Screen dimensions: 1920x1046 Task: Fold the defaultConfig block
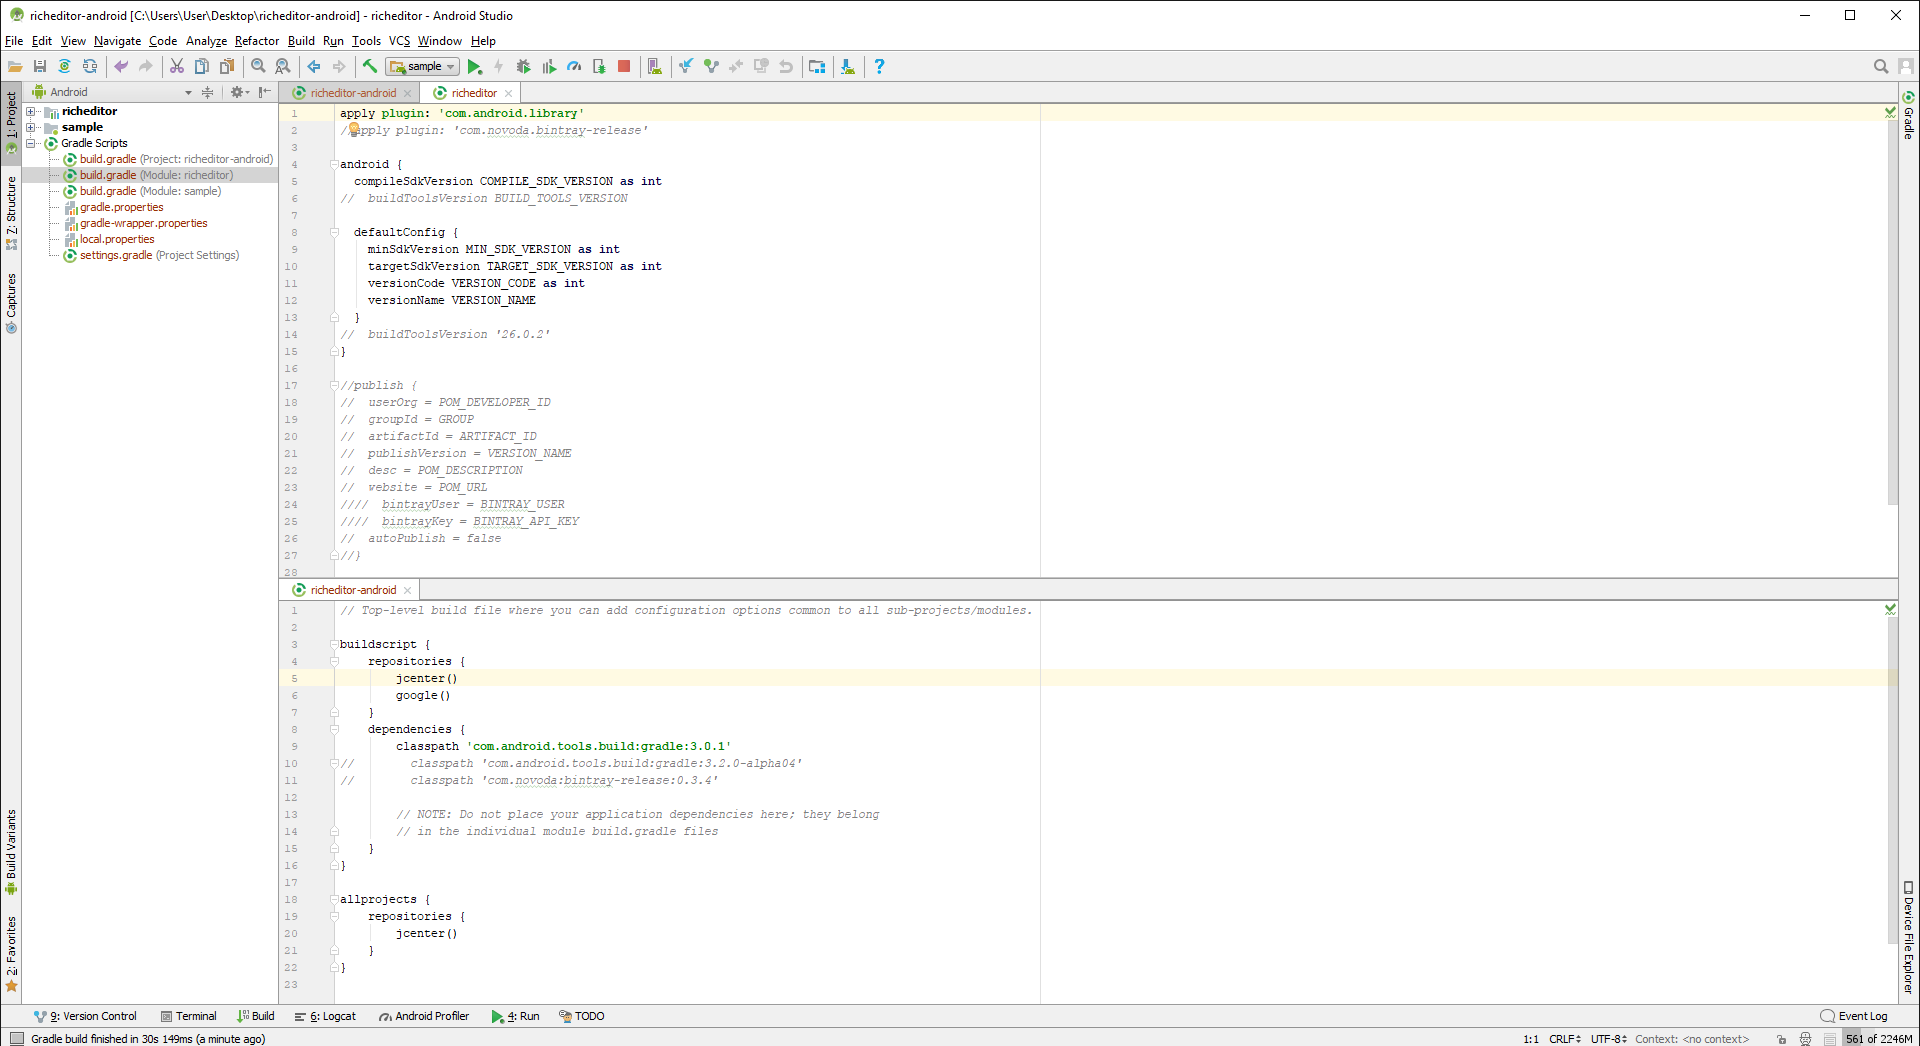coord(334,232)
